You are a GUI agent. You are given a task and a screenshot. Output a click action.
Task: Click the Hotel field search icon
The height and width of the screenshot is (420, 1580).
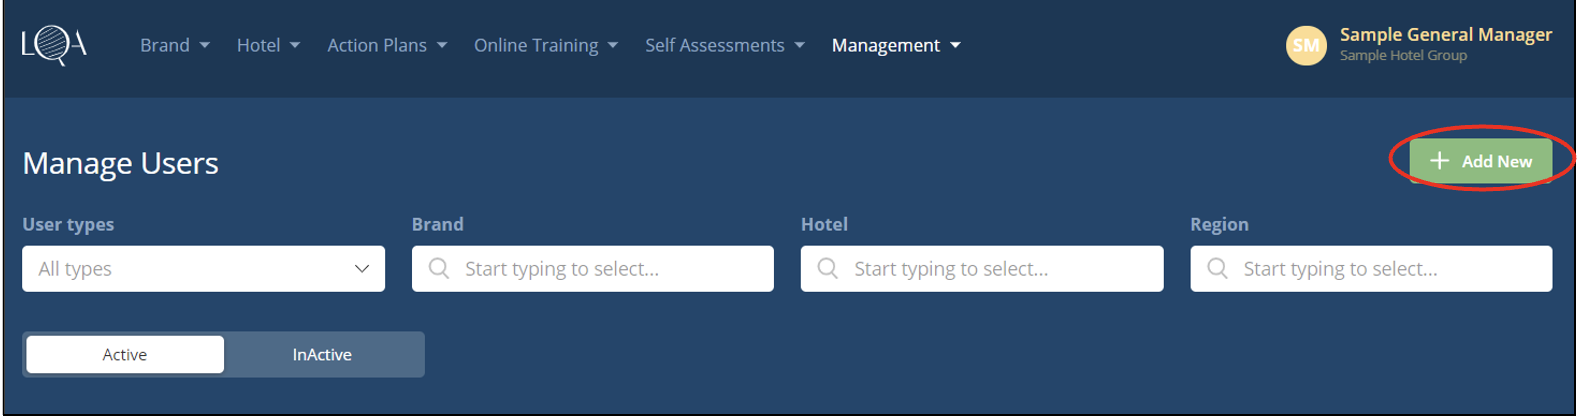[827, 269]
